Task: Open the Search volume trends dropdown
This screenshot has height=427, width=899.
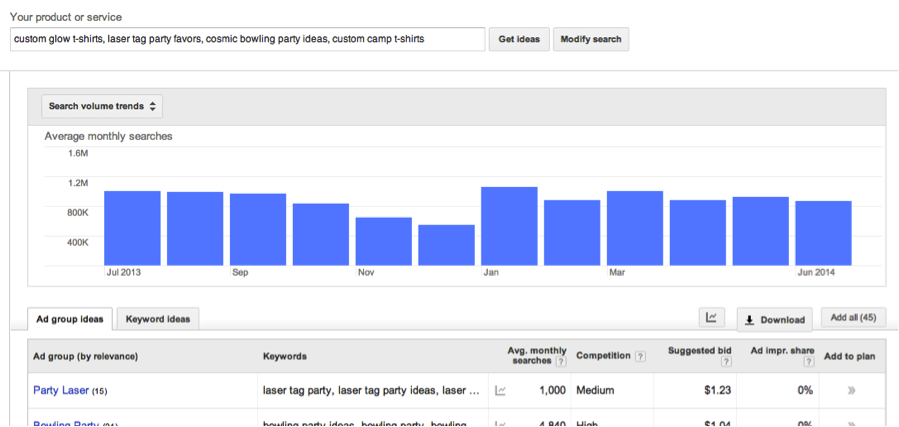Action: [102, 106]
